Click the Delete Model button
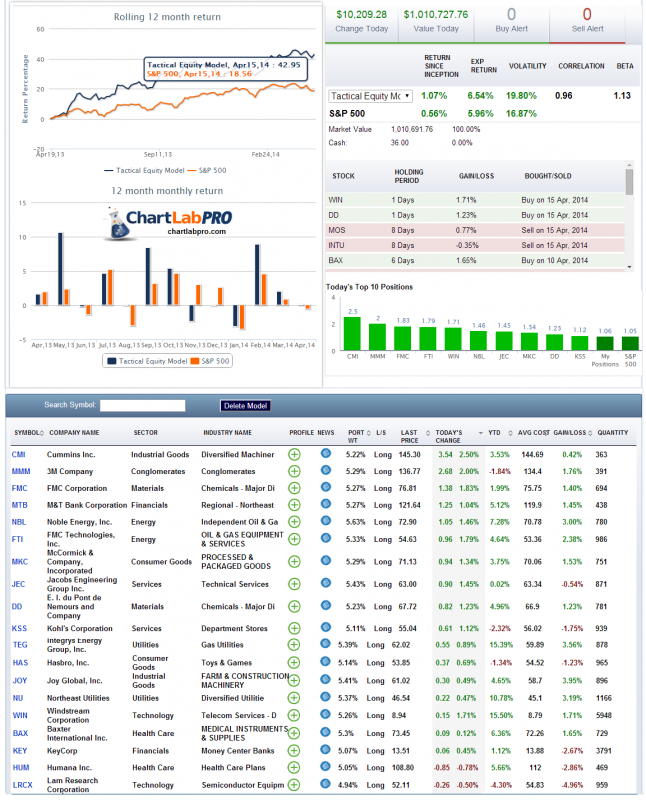 (246, 405)
